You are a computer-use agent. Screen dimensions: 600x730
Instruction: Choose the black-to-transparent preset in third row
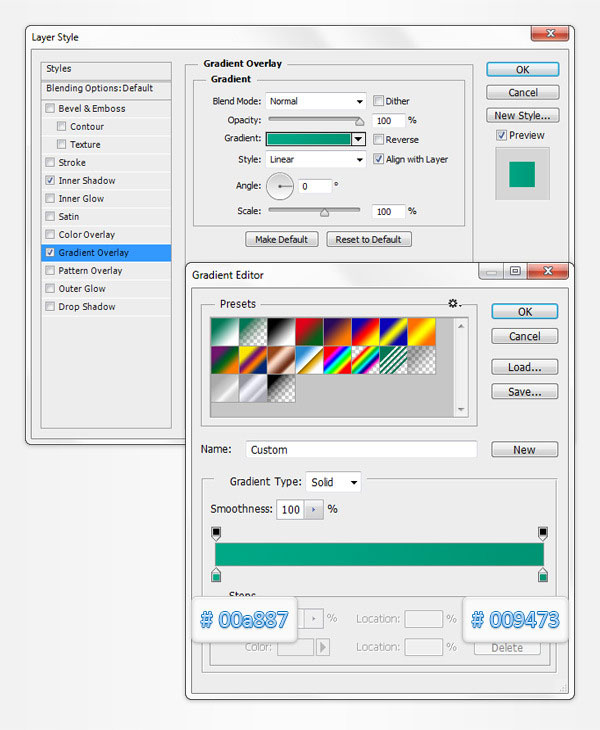pyautogui.click(x=281, y=388)
